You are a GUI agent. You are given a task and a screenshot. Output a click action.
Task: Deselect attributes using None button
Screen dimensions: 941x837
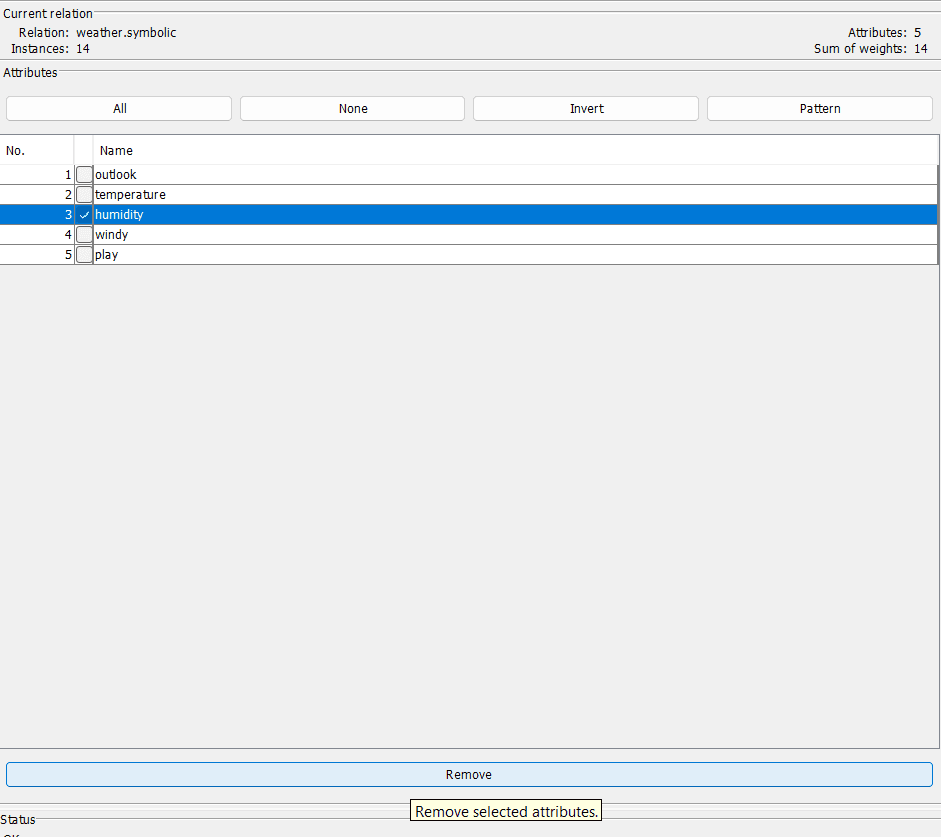(352, 109)
